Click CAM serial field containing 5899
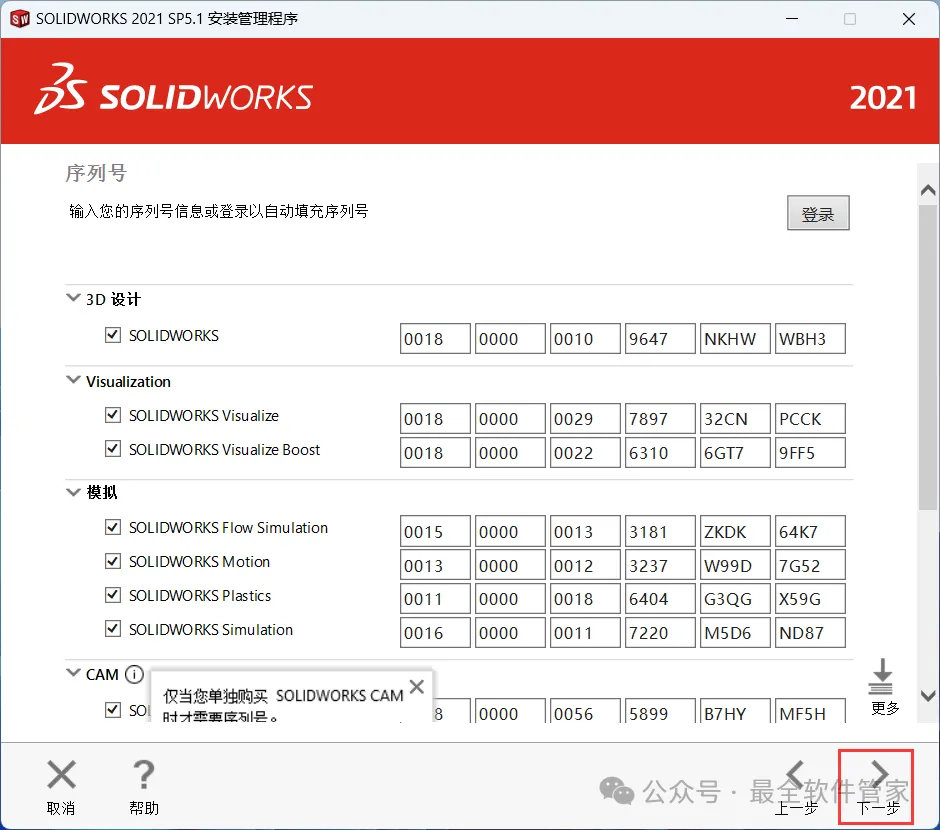940x830 pixels. click(x=660, y=711)
